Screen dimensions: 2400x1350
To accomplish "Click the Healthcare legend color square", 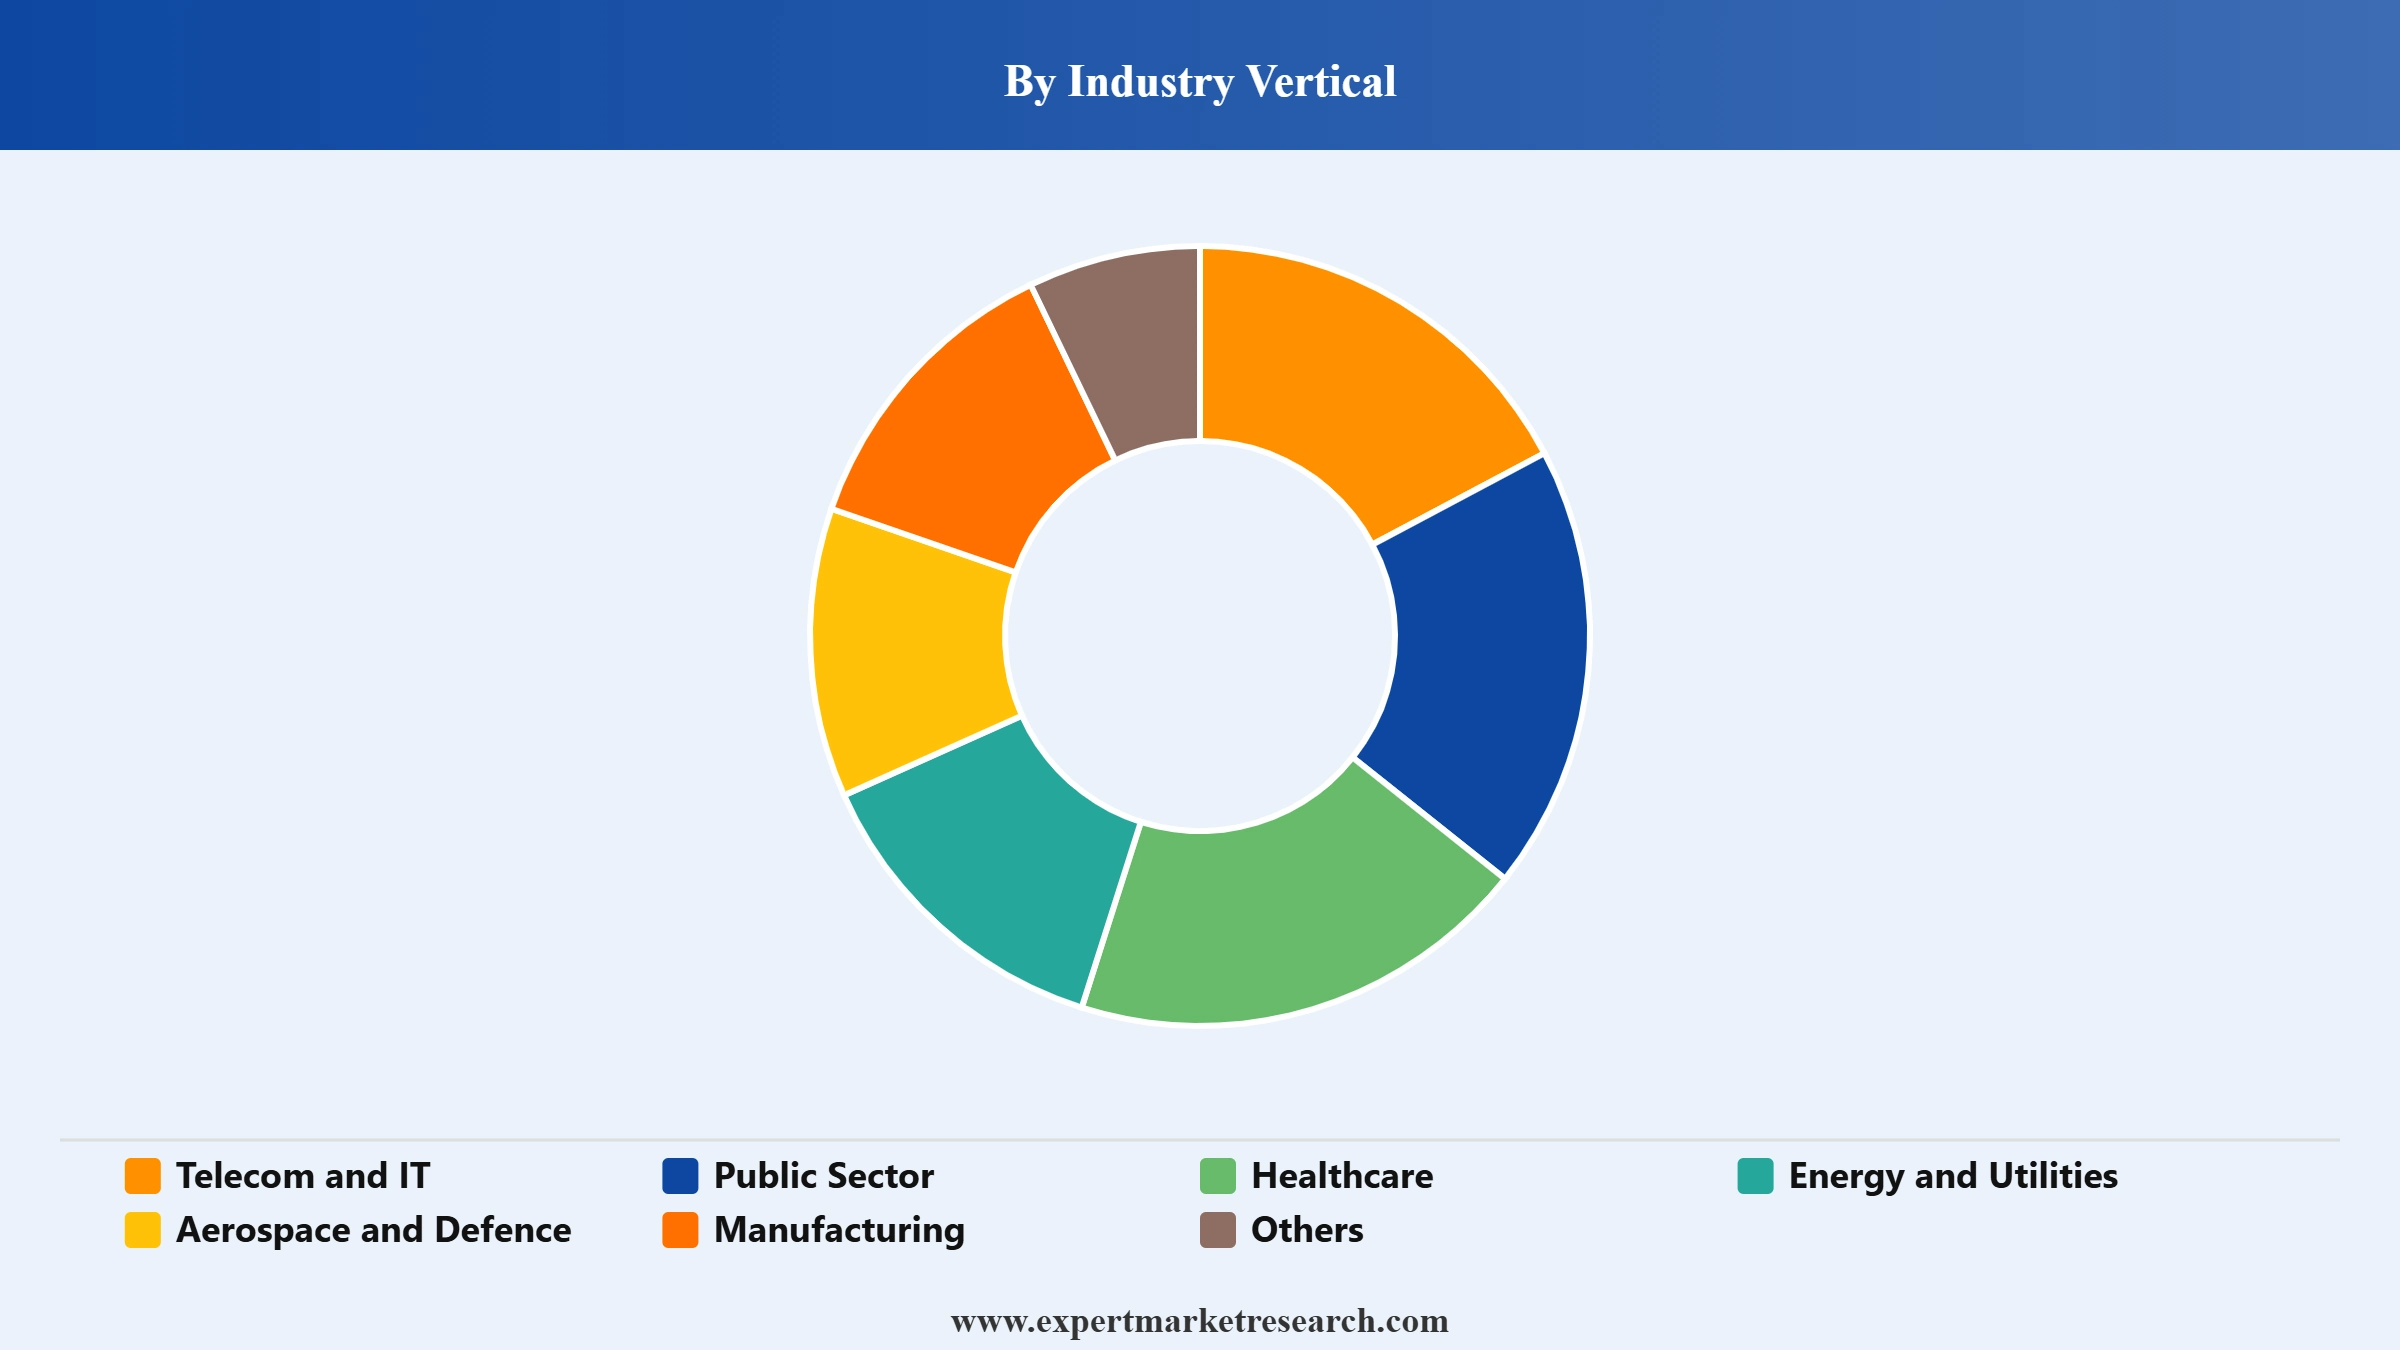I will [1218, 1176].
